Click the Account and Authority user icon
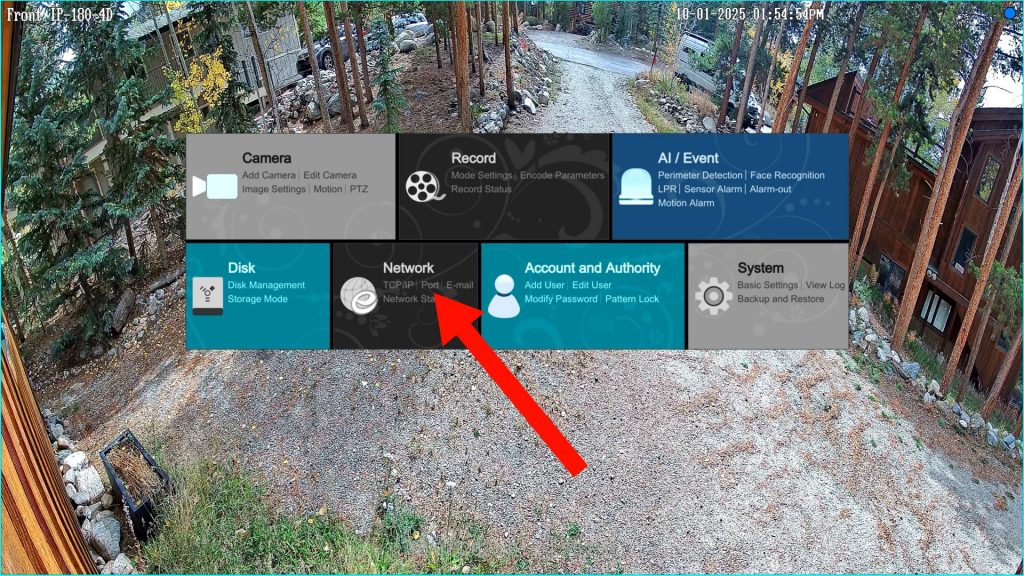This screenshot has width=1024, height=576. [x=504, y=297]
